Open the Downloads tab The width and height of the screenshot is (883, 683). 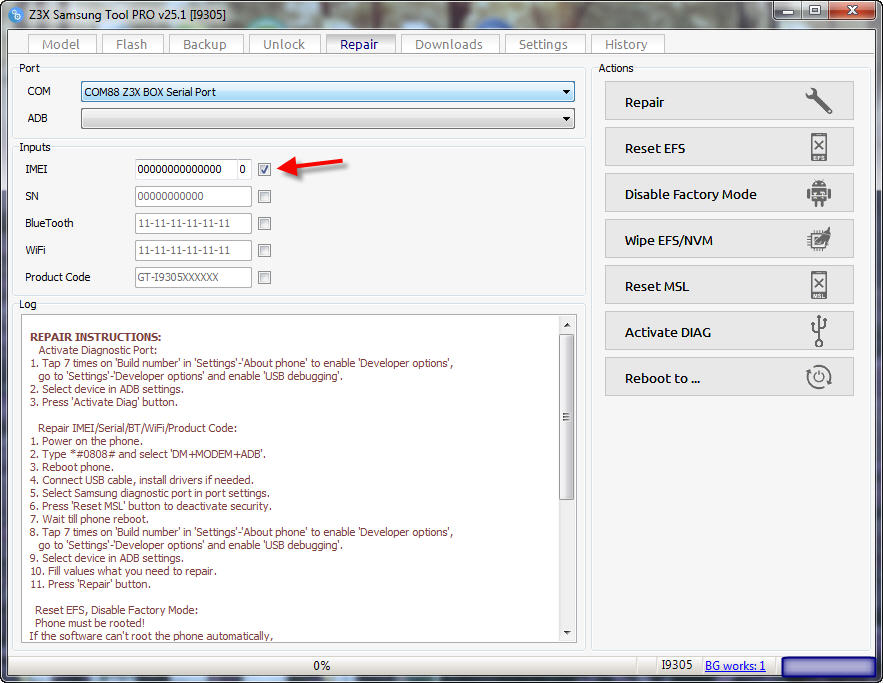tap(449, 44)
